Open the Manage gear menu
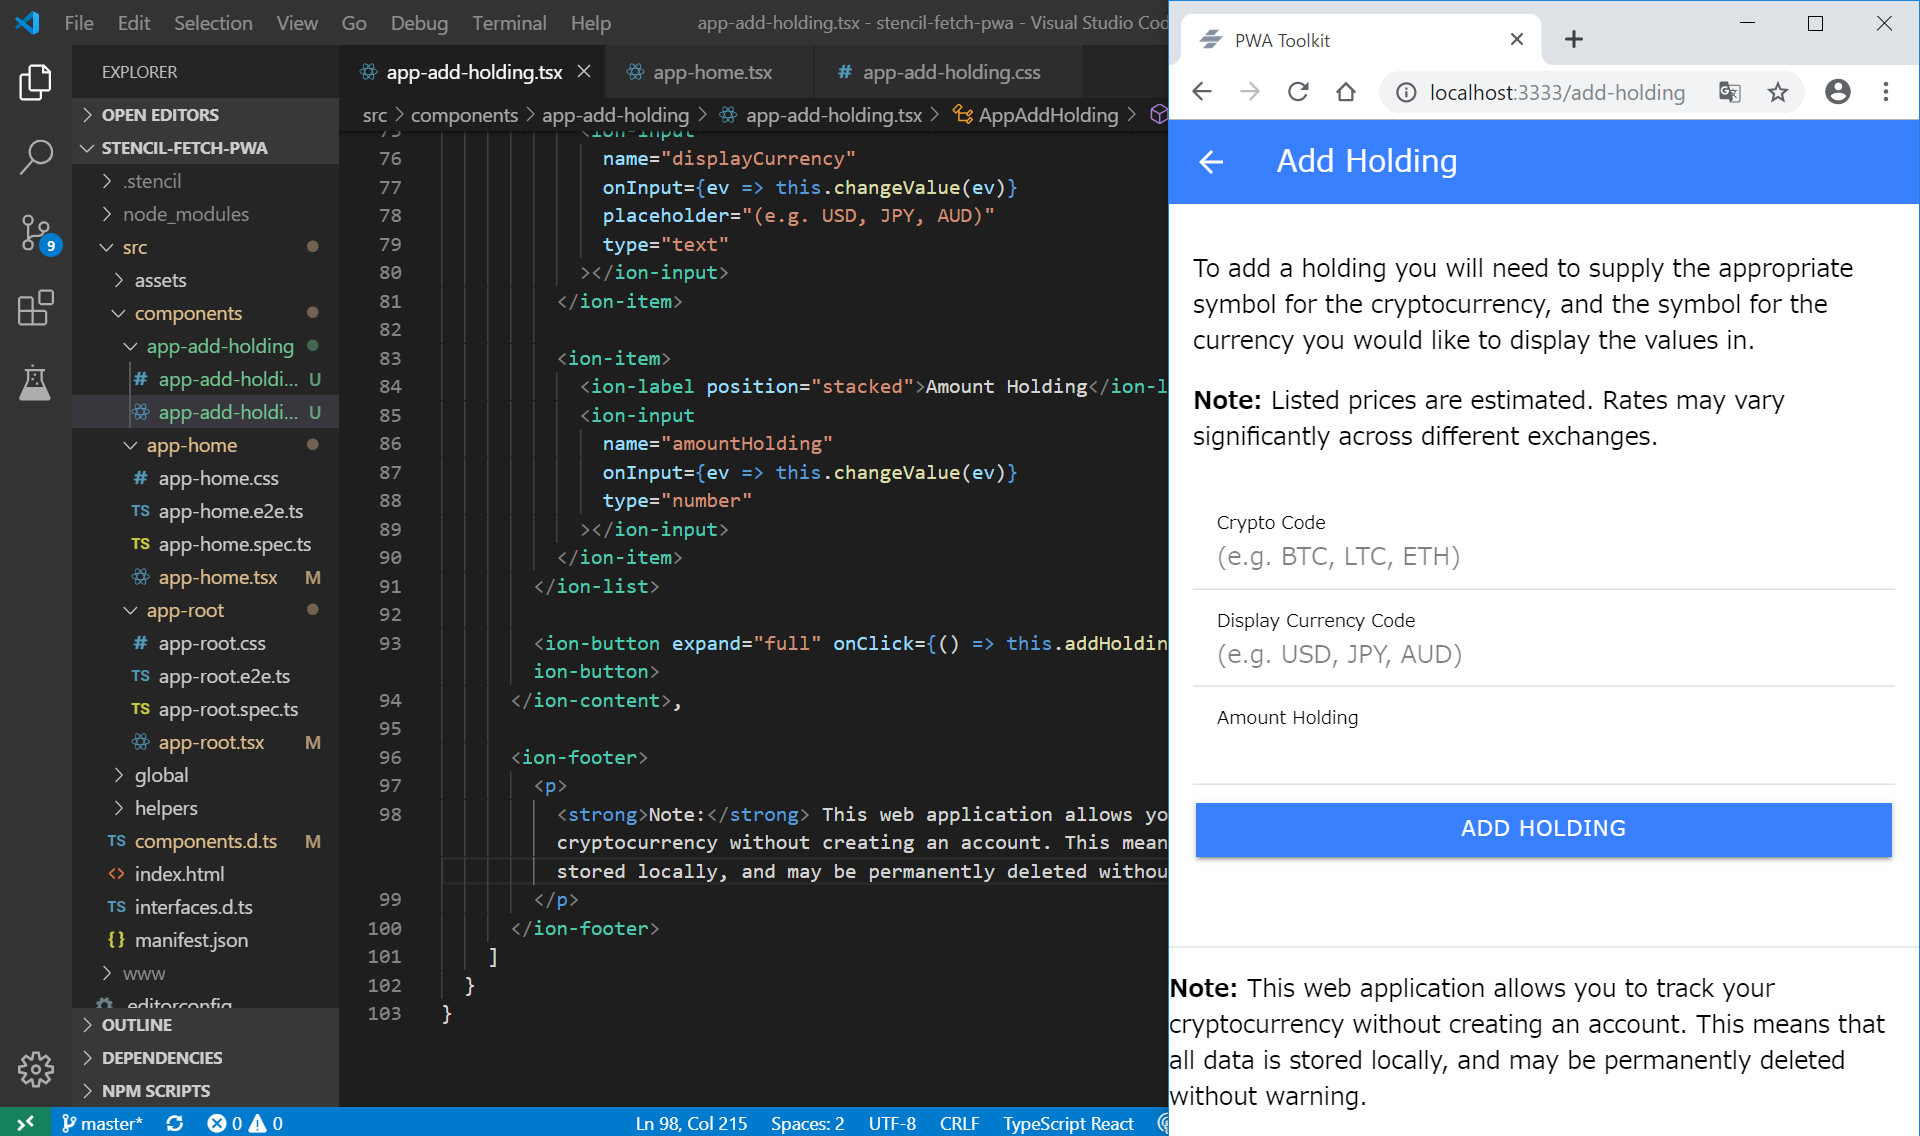 (35, 1069)
